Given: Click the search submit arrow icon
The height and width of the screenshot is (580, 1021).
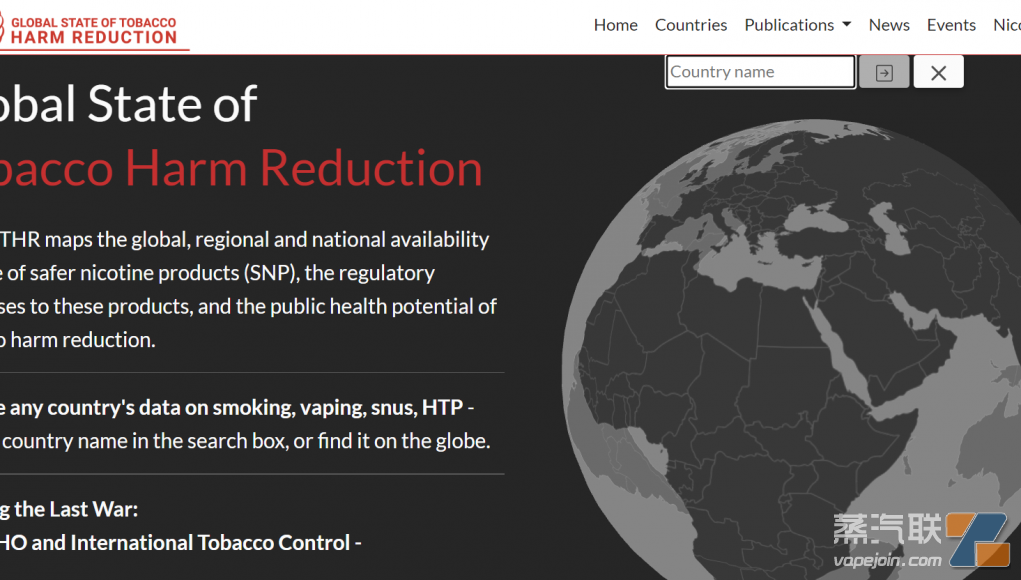Looking at the screenshot, I should tap(884, 72).
